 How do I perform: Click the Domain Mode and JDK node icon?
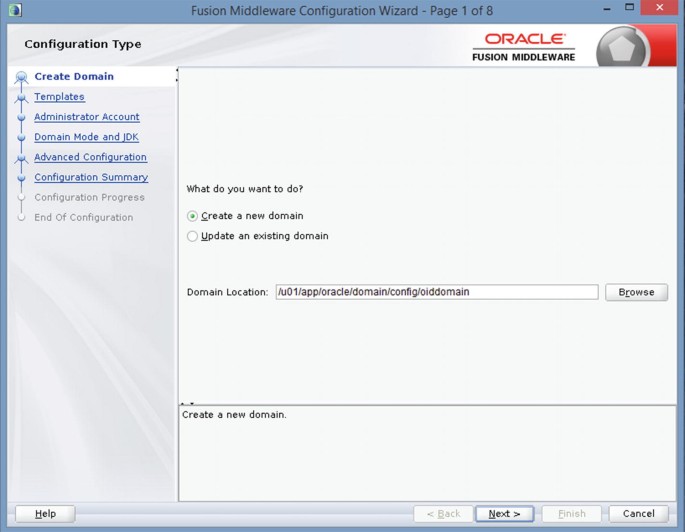pos(21,137)
